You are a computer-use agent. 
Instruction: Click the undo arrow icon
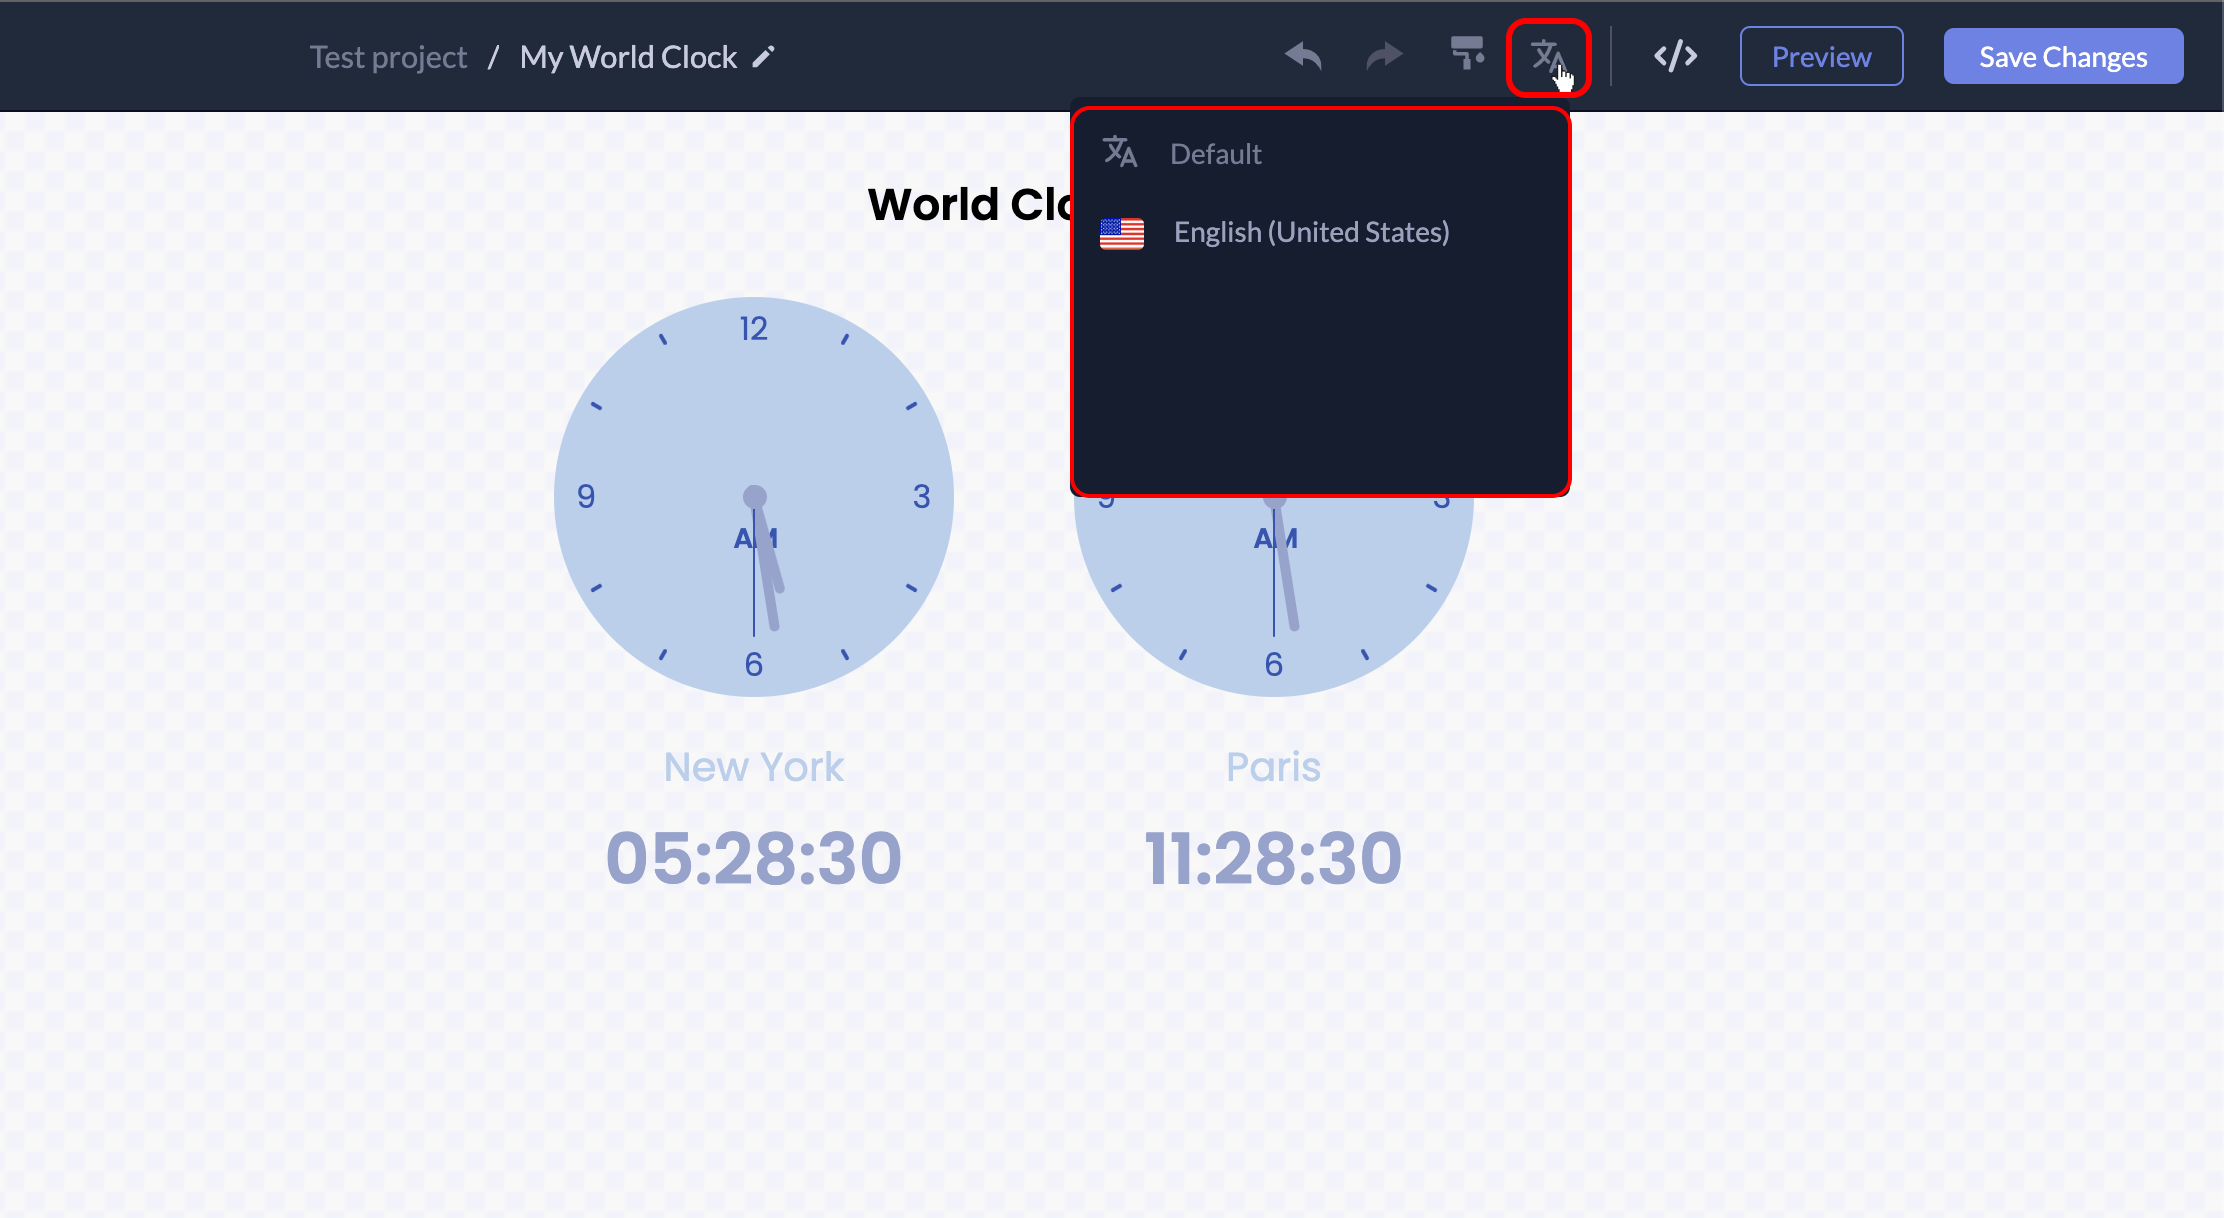tap(1303, 56)
